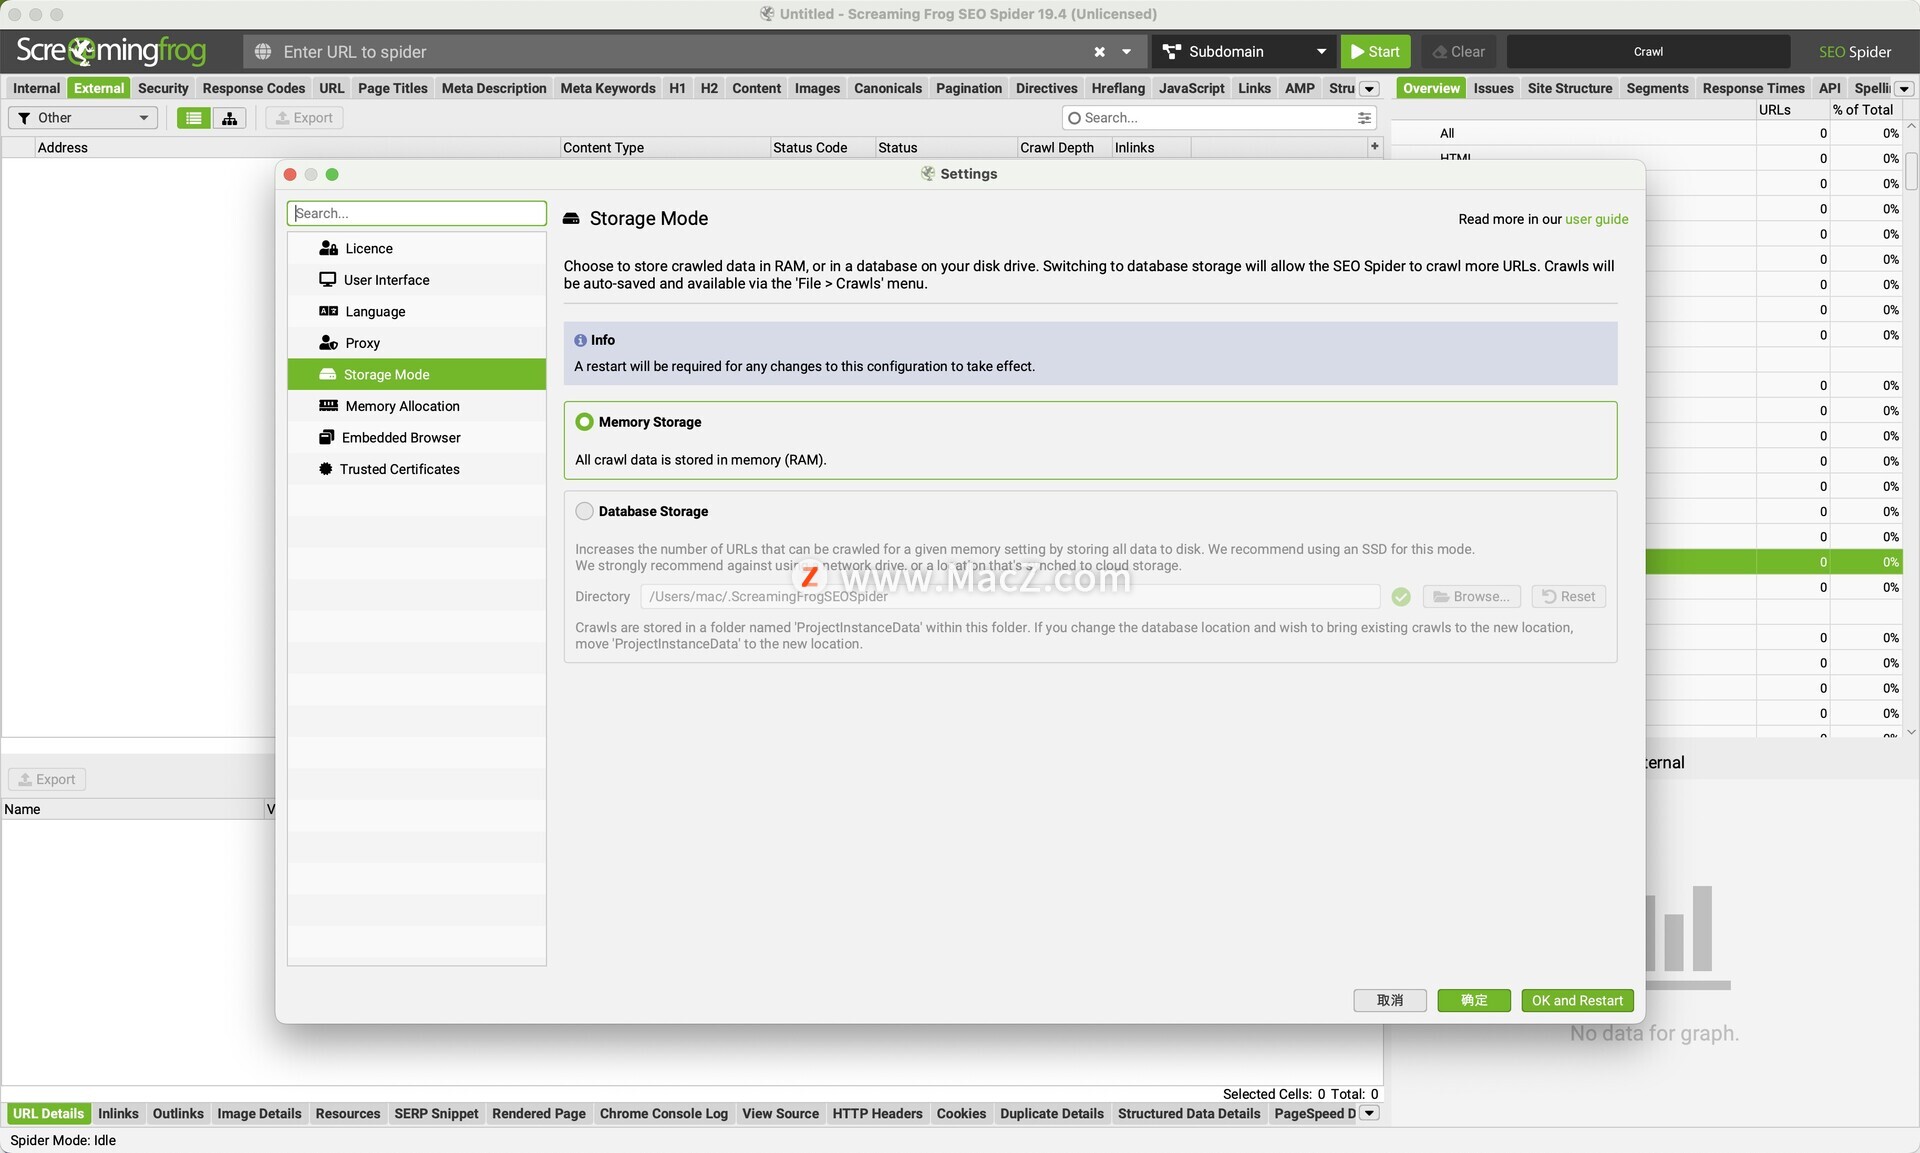This screenshot has width=1920, height=1153.
Task: Click the right panel vertical scrollbar
Action: click(x=1911, y=170)
